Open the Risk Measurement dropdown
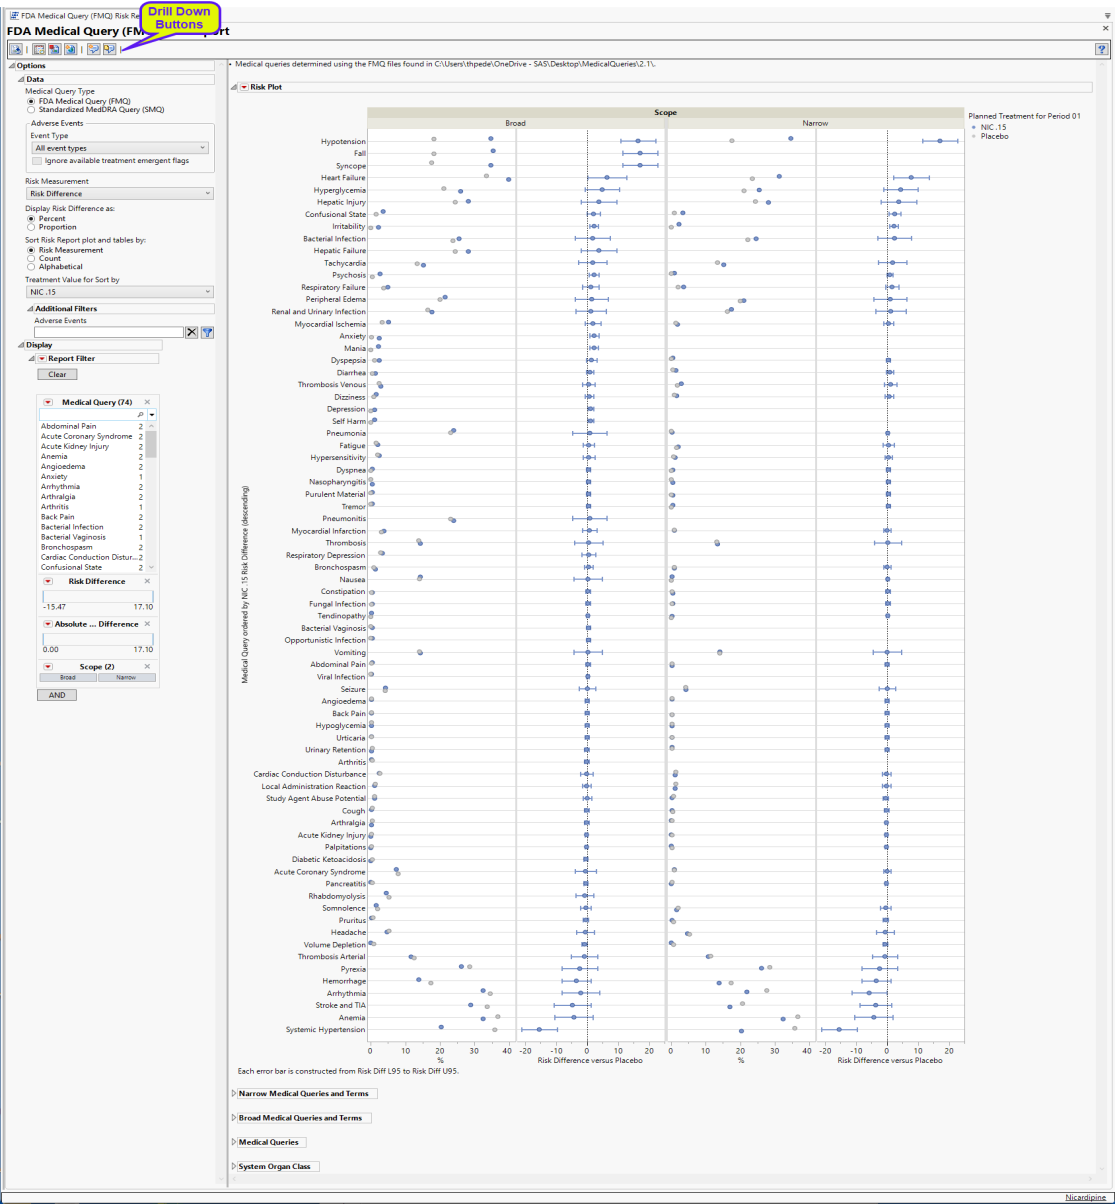 [119, 194]
